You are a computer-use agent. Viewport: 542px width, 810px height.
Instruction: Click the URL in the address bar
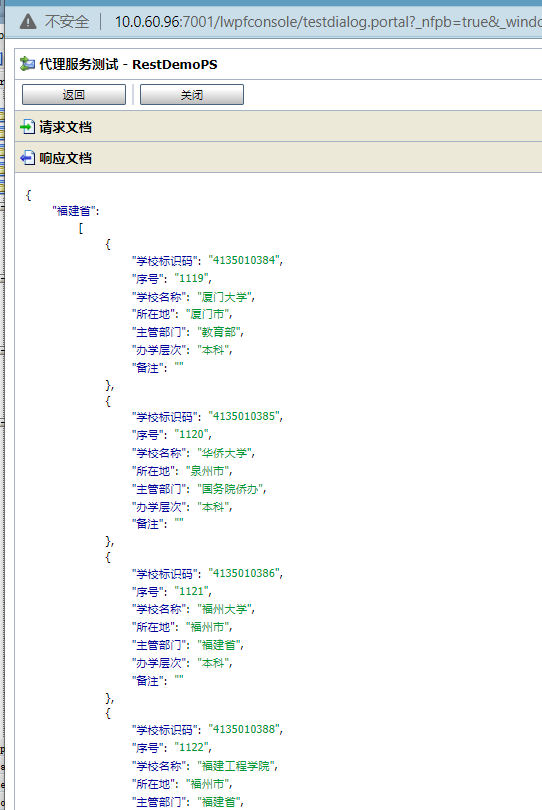click(328, 22)
